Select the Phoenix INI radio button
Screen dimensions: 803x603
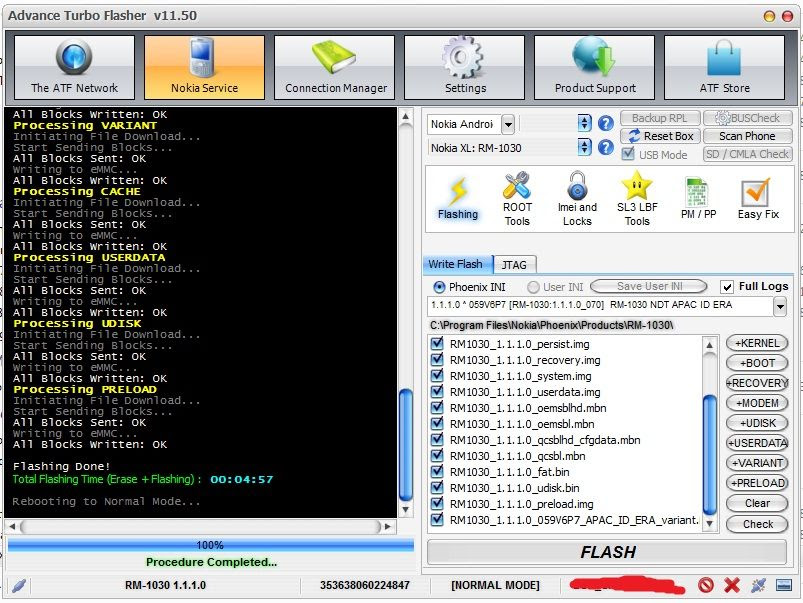click(x=439, y=287)
